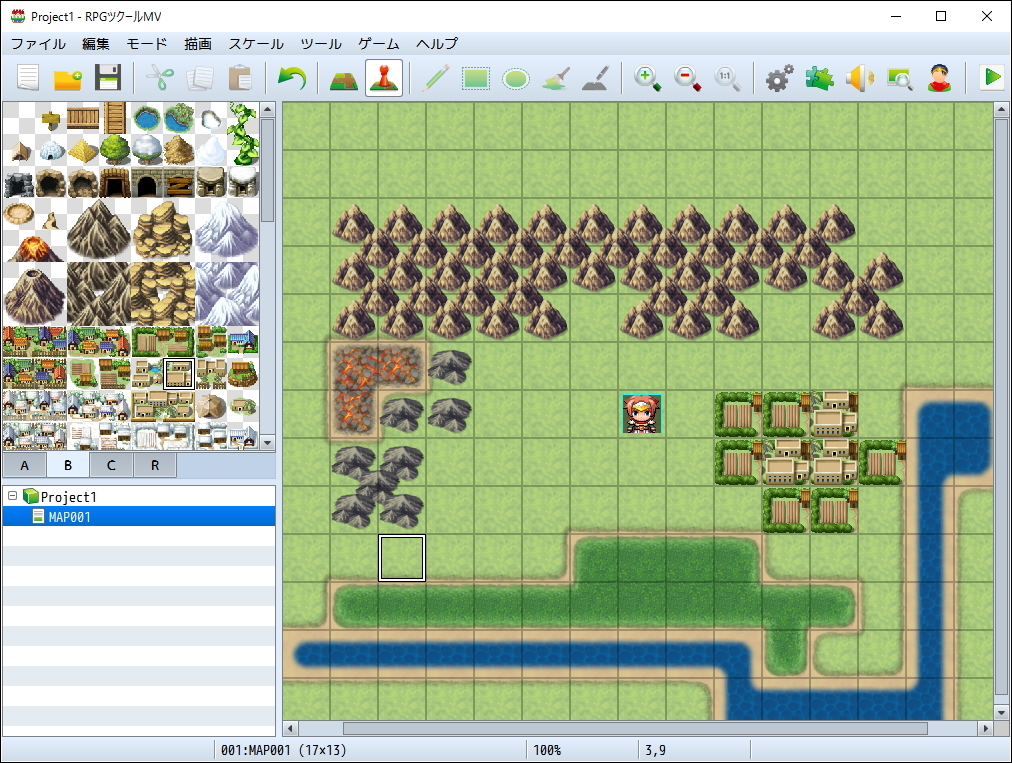Switch to Map mode icon
This screenshot has height=763, width=1012.
(344, 78)
